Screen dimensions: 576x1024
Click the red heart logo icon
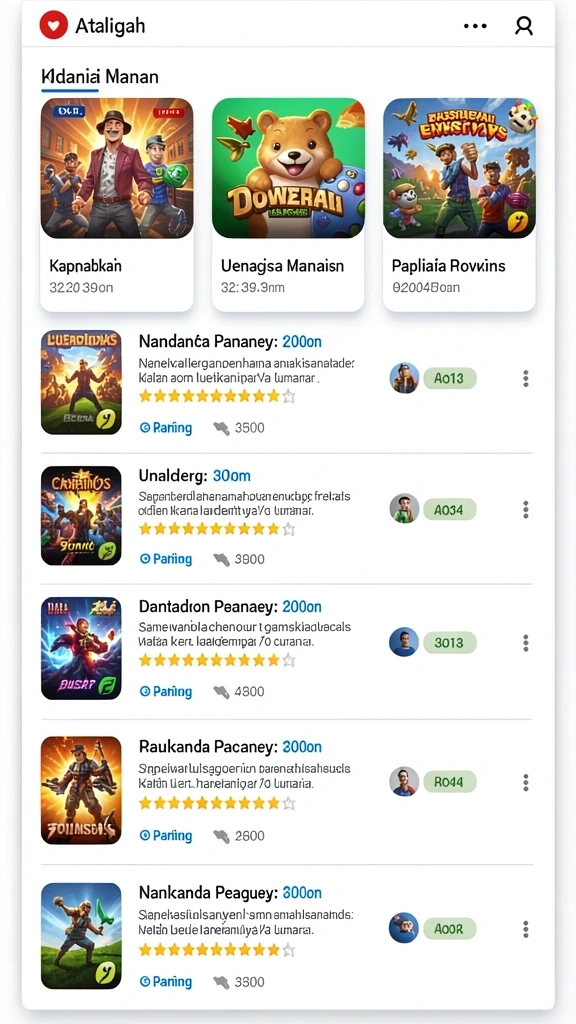click(54, 25)
